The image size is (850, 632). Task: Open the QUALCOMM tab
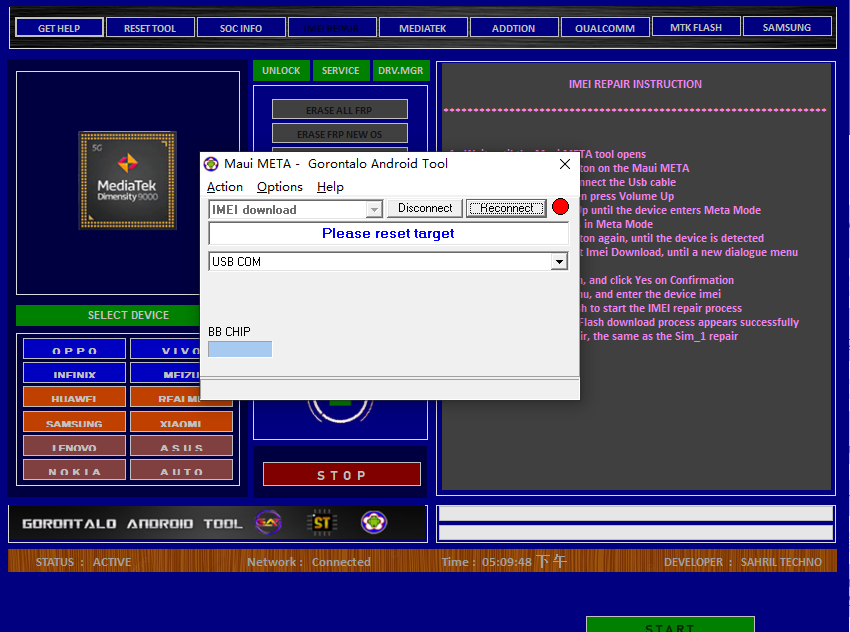(x=605, y=28)
